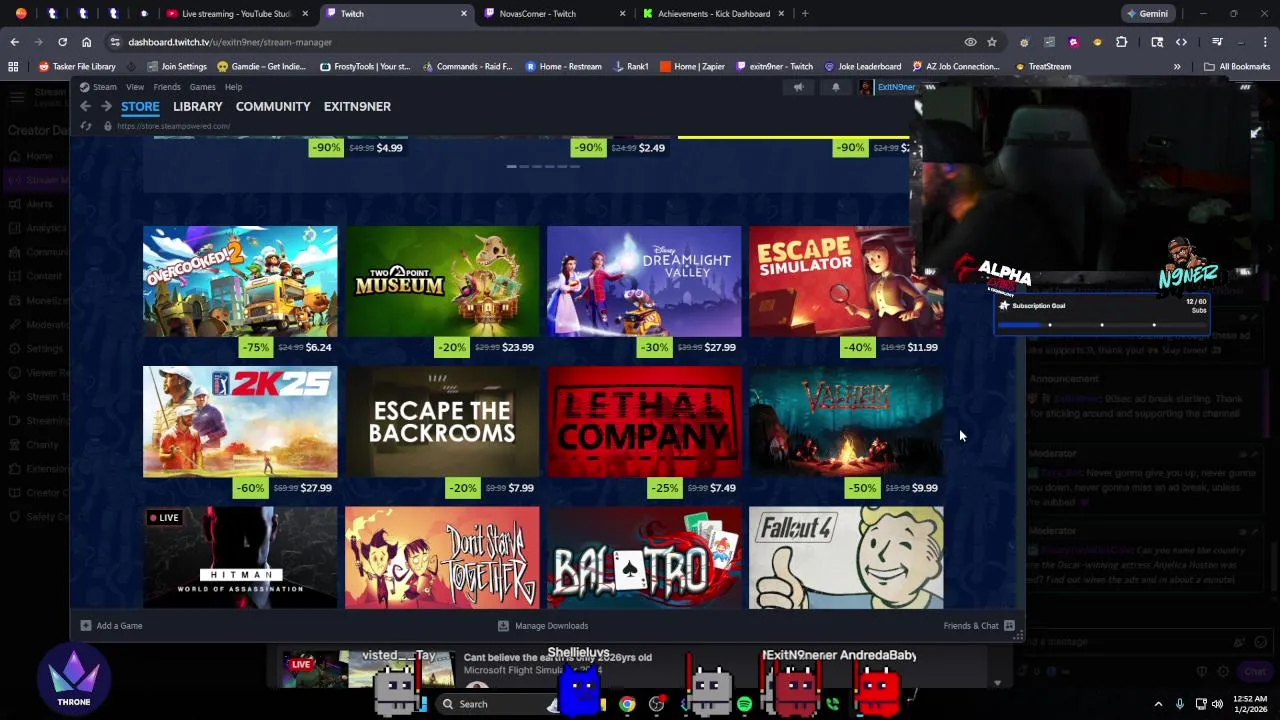Open the EXITN9NER profile tab in Steam
The height and width of the screenshot is (720, 1280).
357,106
